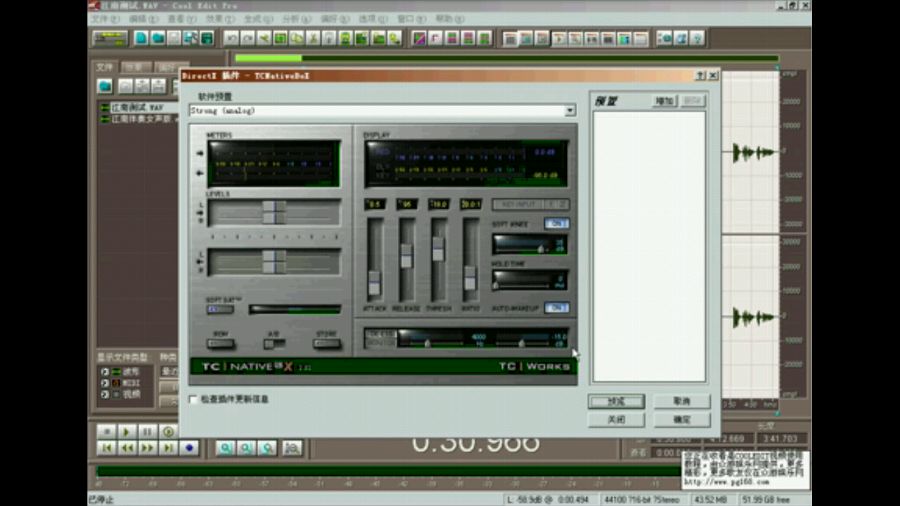The width and height of the screenshot is (900, 506).
Task: Click the Ratio slider handle
Action: coord(470,278)
